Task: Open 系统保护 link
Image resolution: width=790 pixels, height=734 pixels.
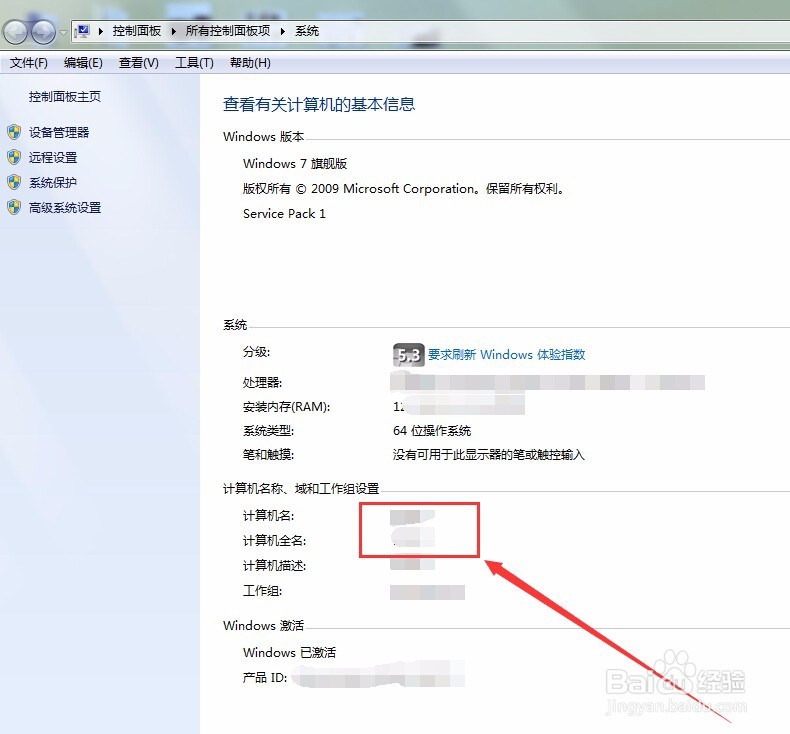Action: coord(53,182)
